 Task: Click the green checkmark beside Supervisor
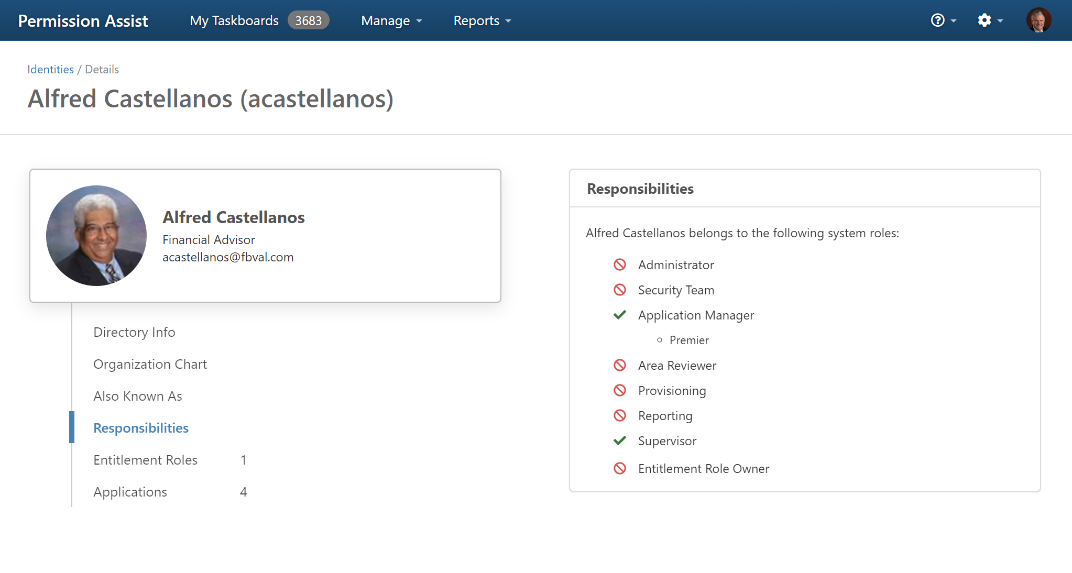(620, 441)
